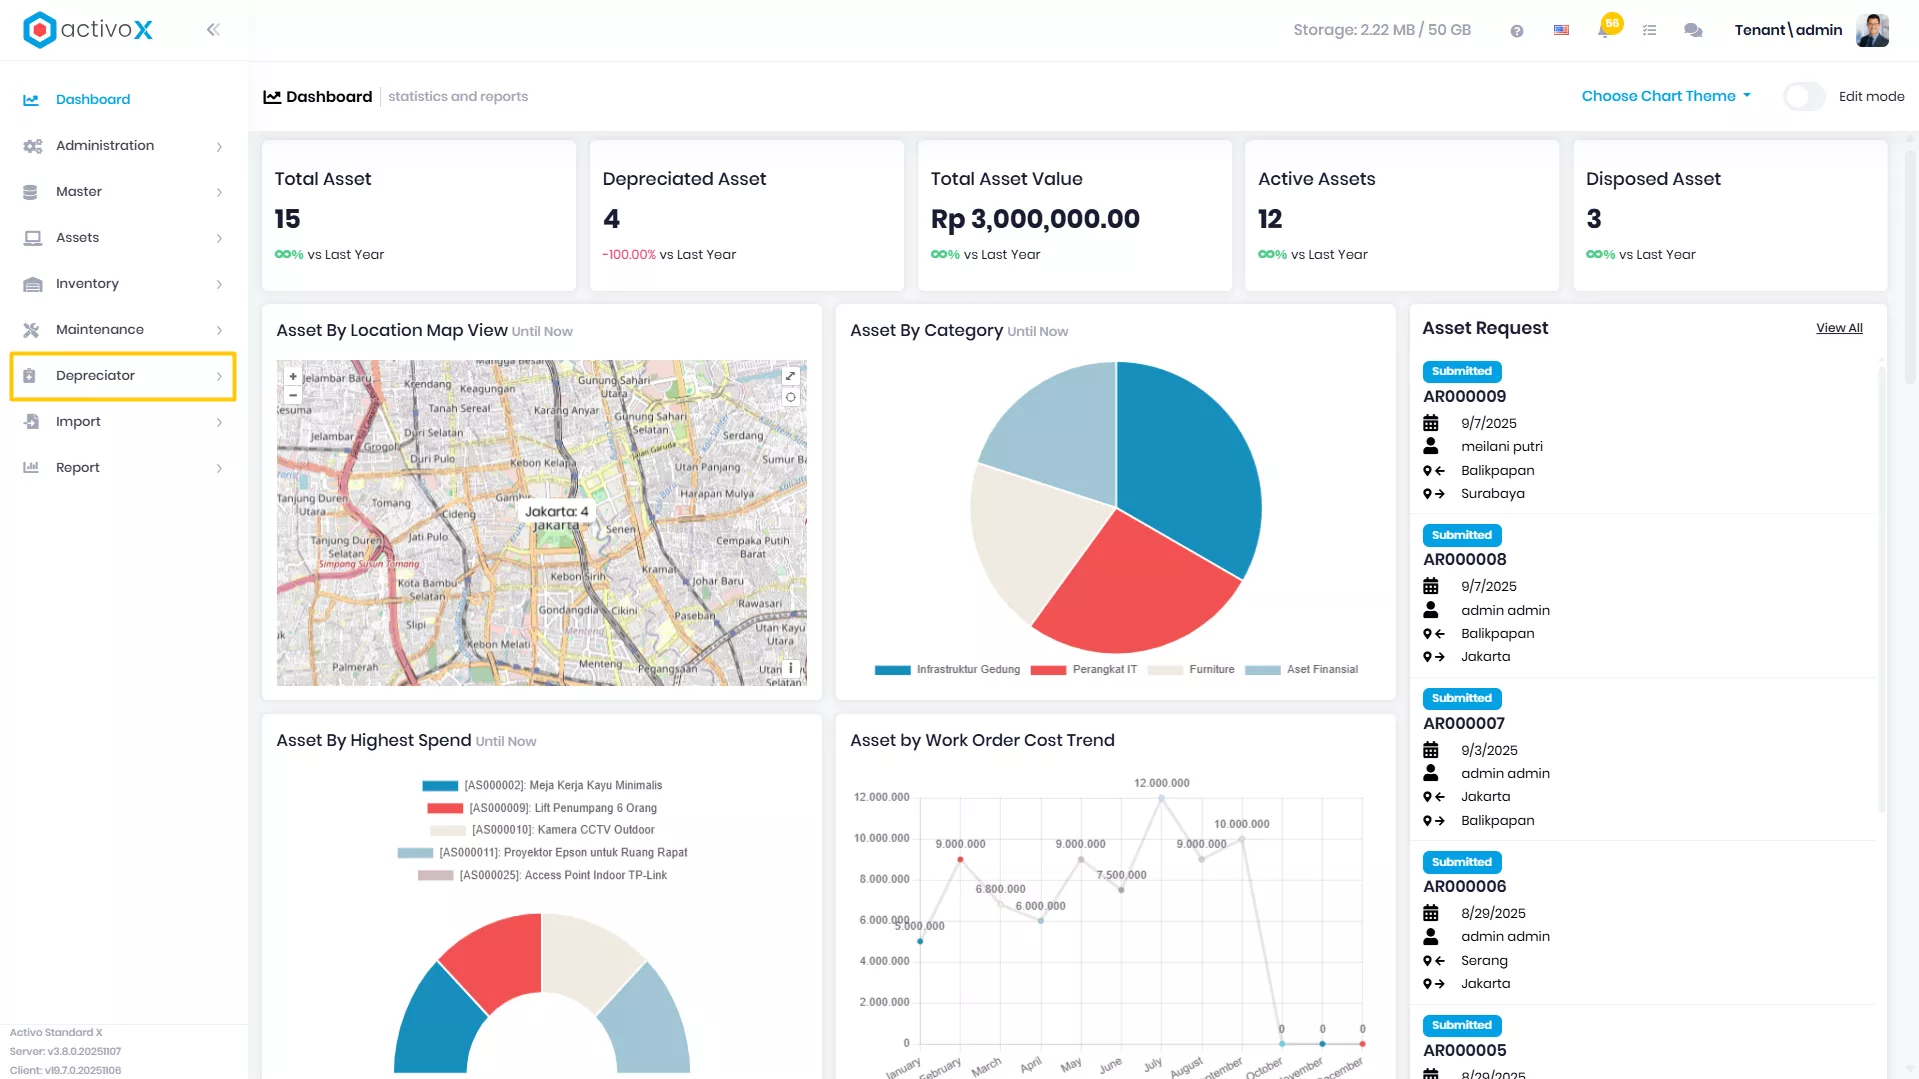
Task: Open the Report sidebar menu
Action: coord(123,468)
